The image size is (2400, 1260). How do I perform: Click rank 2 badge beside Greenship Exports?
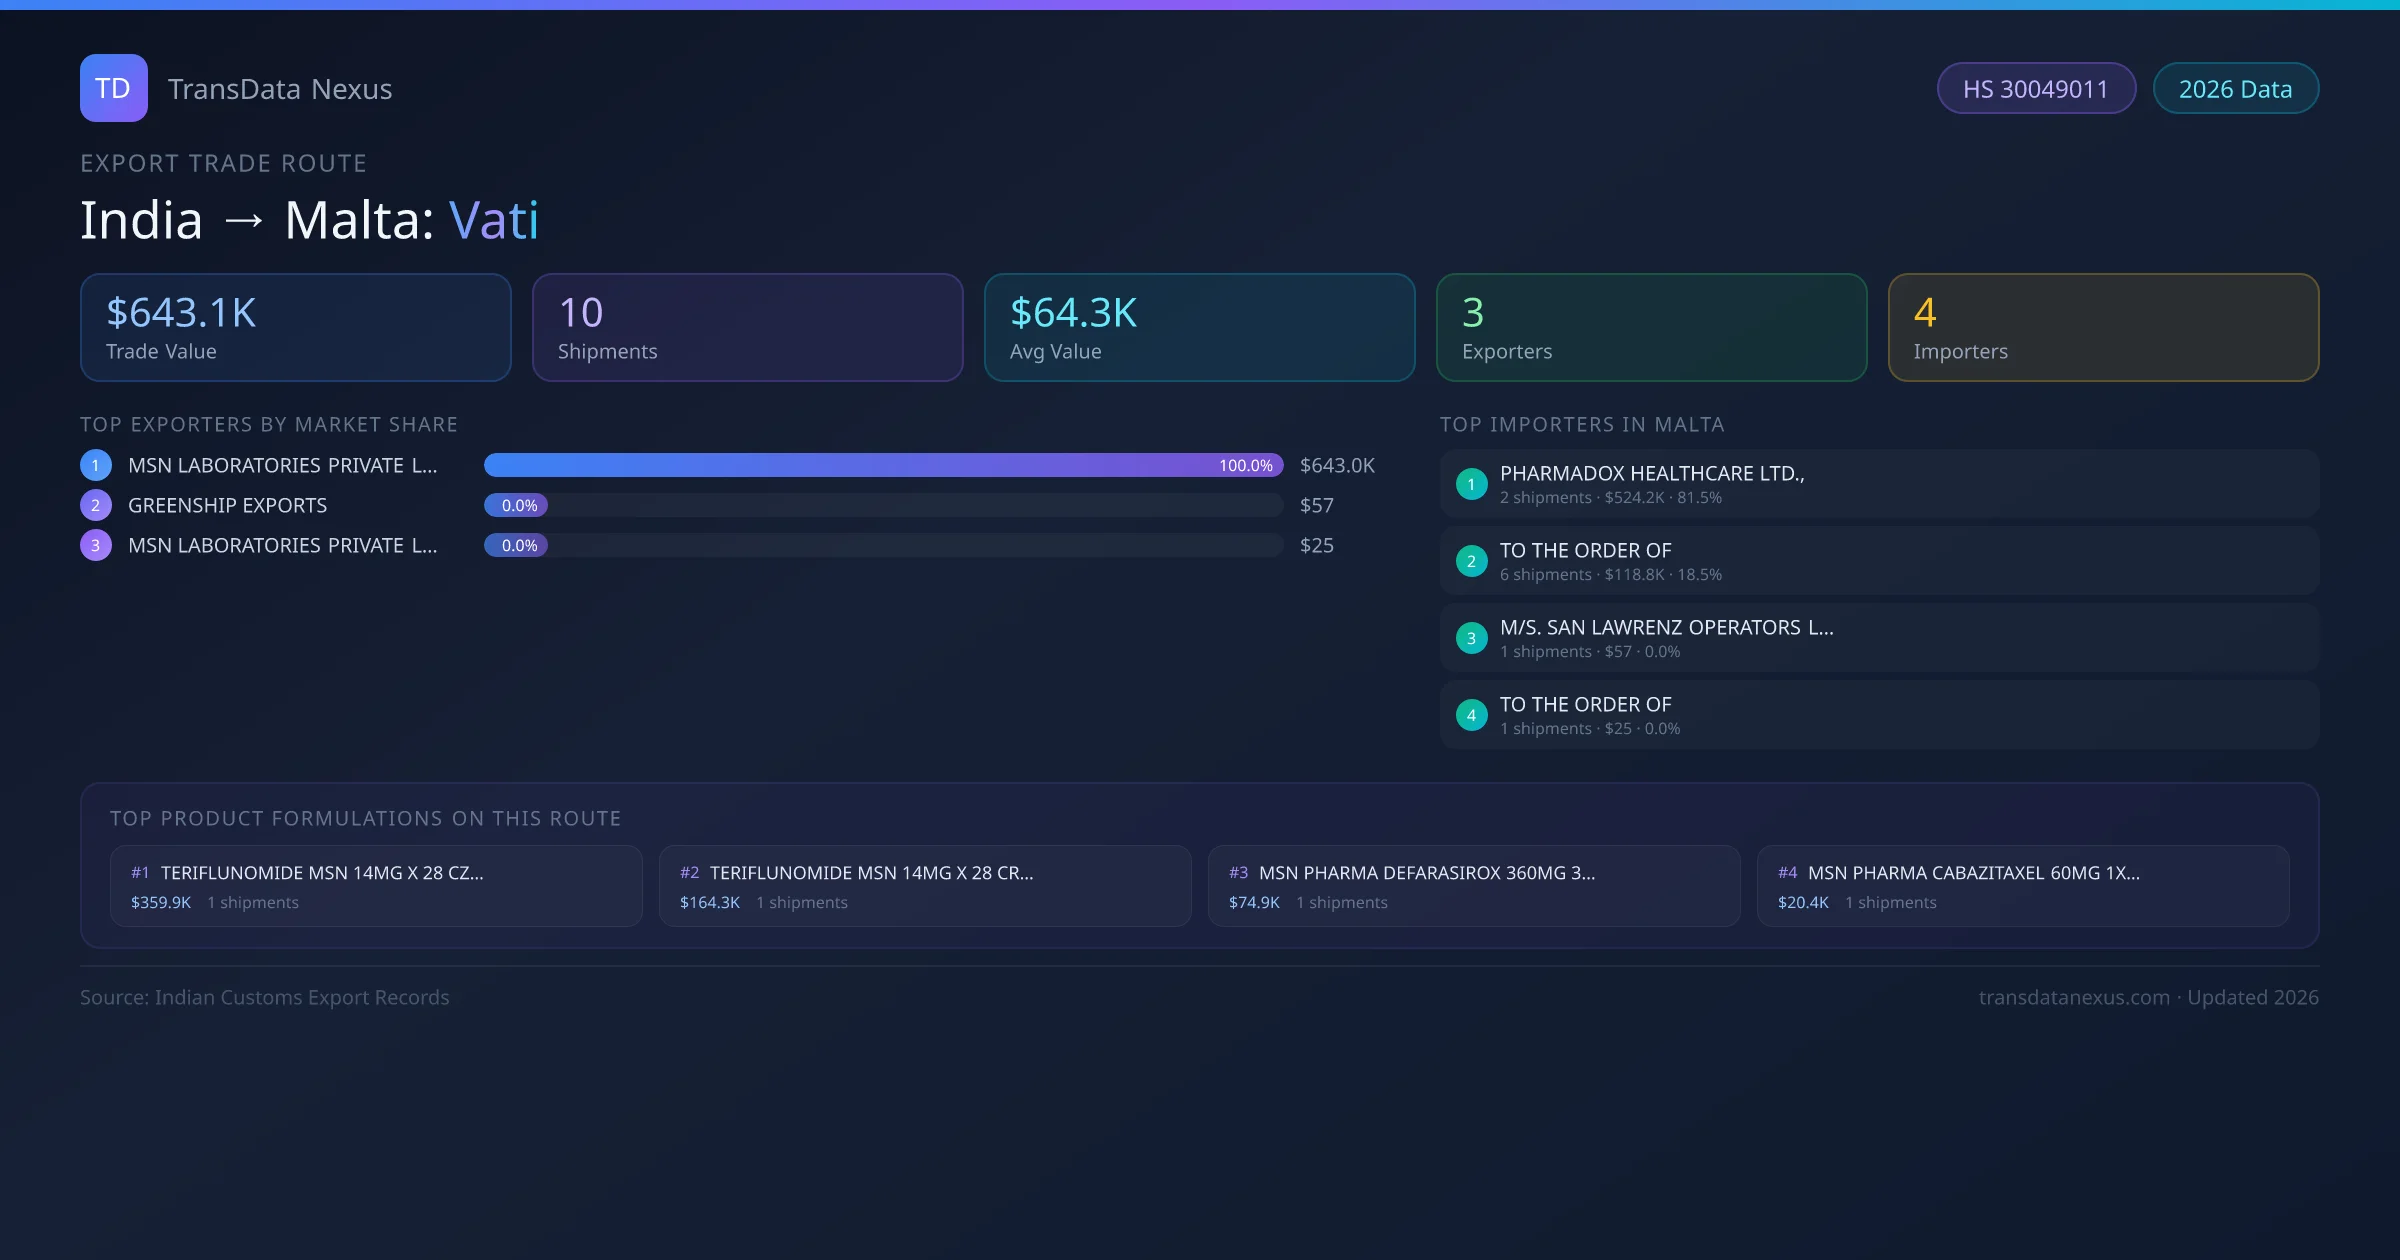coord(96,505)
